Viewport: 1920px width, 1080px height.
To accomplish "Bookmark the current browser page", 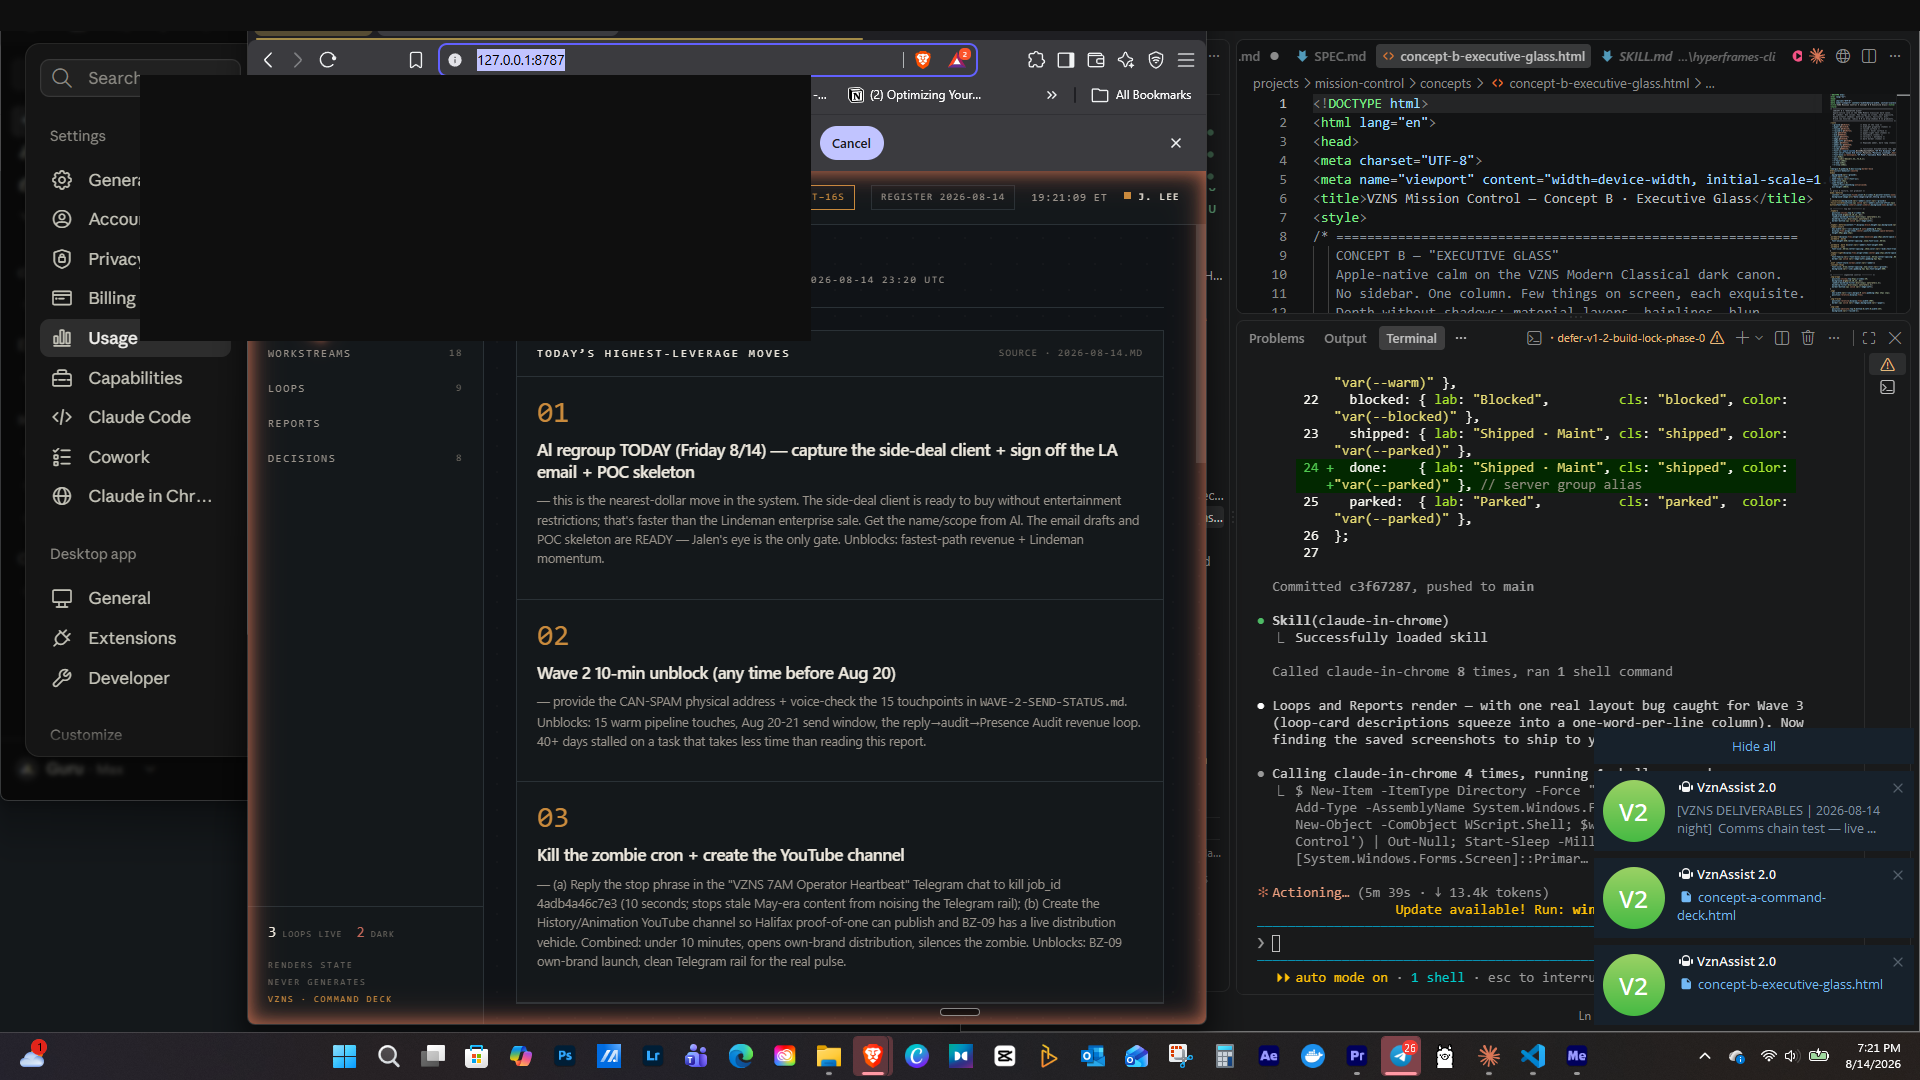I will coord(416,60).
